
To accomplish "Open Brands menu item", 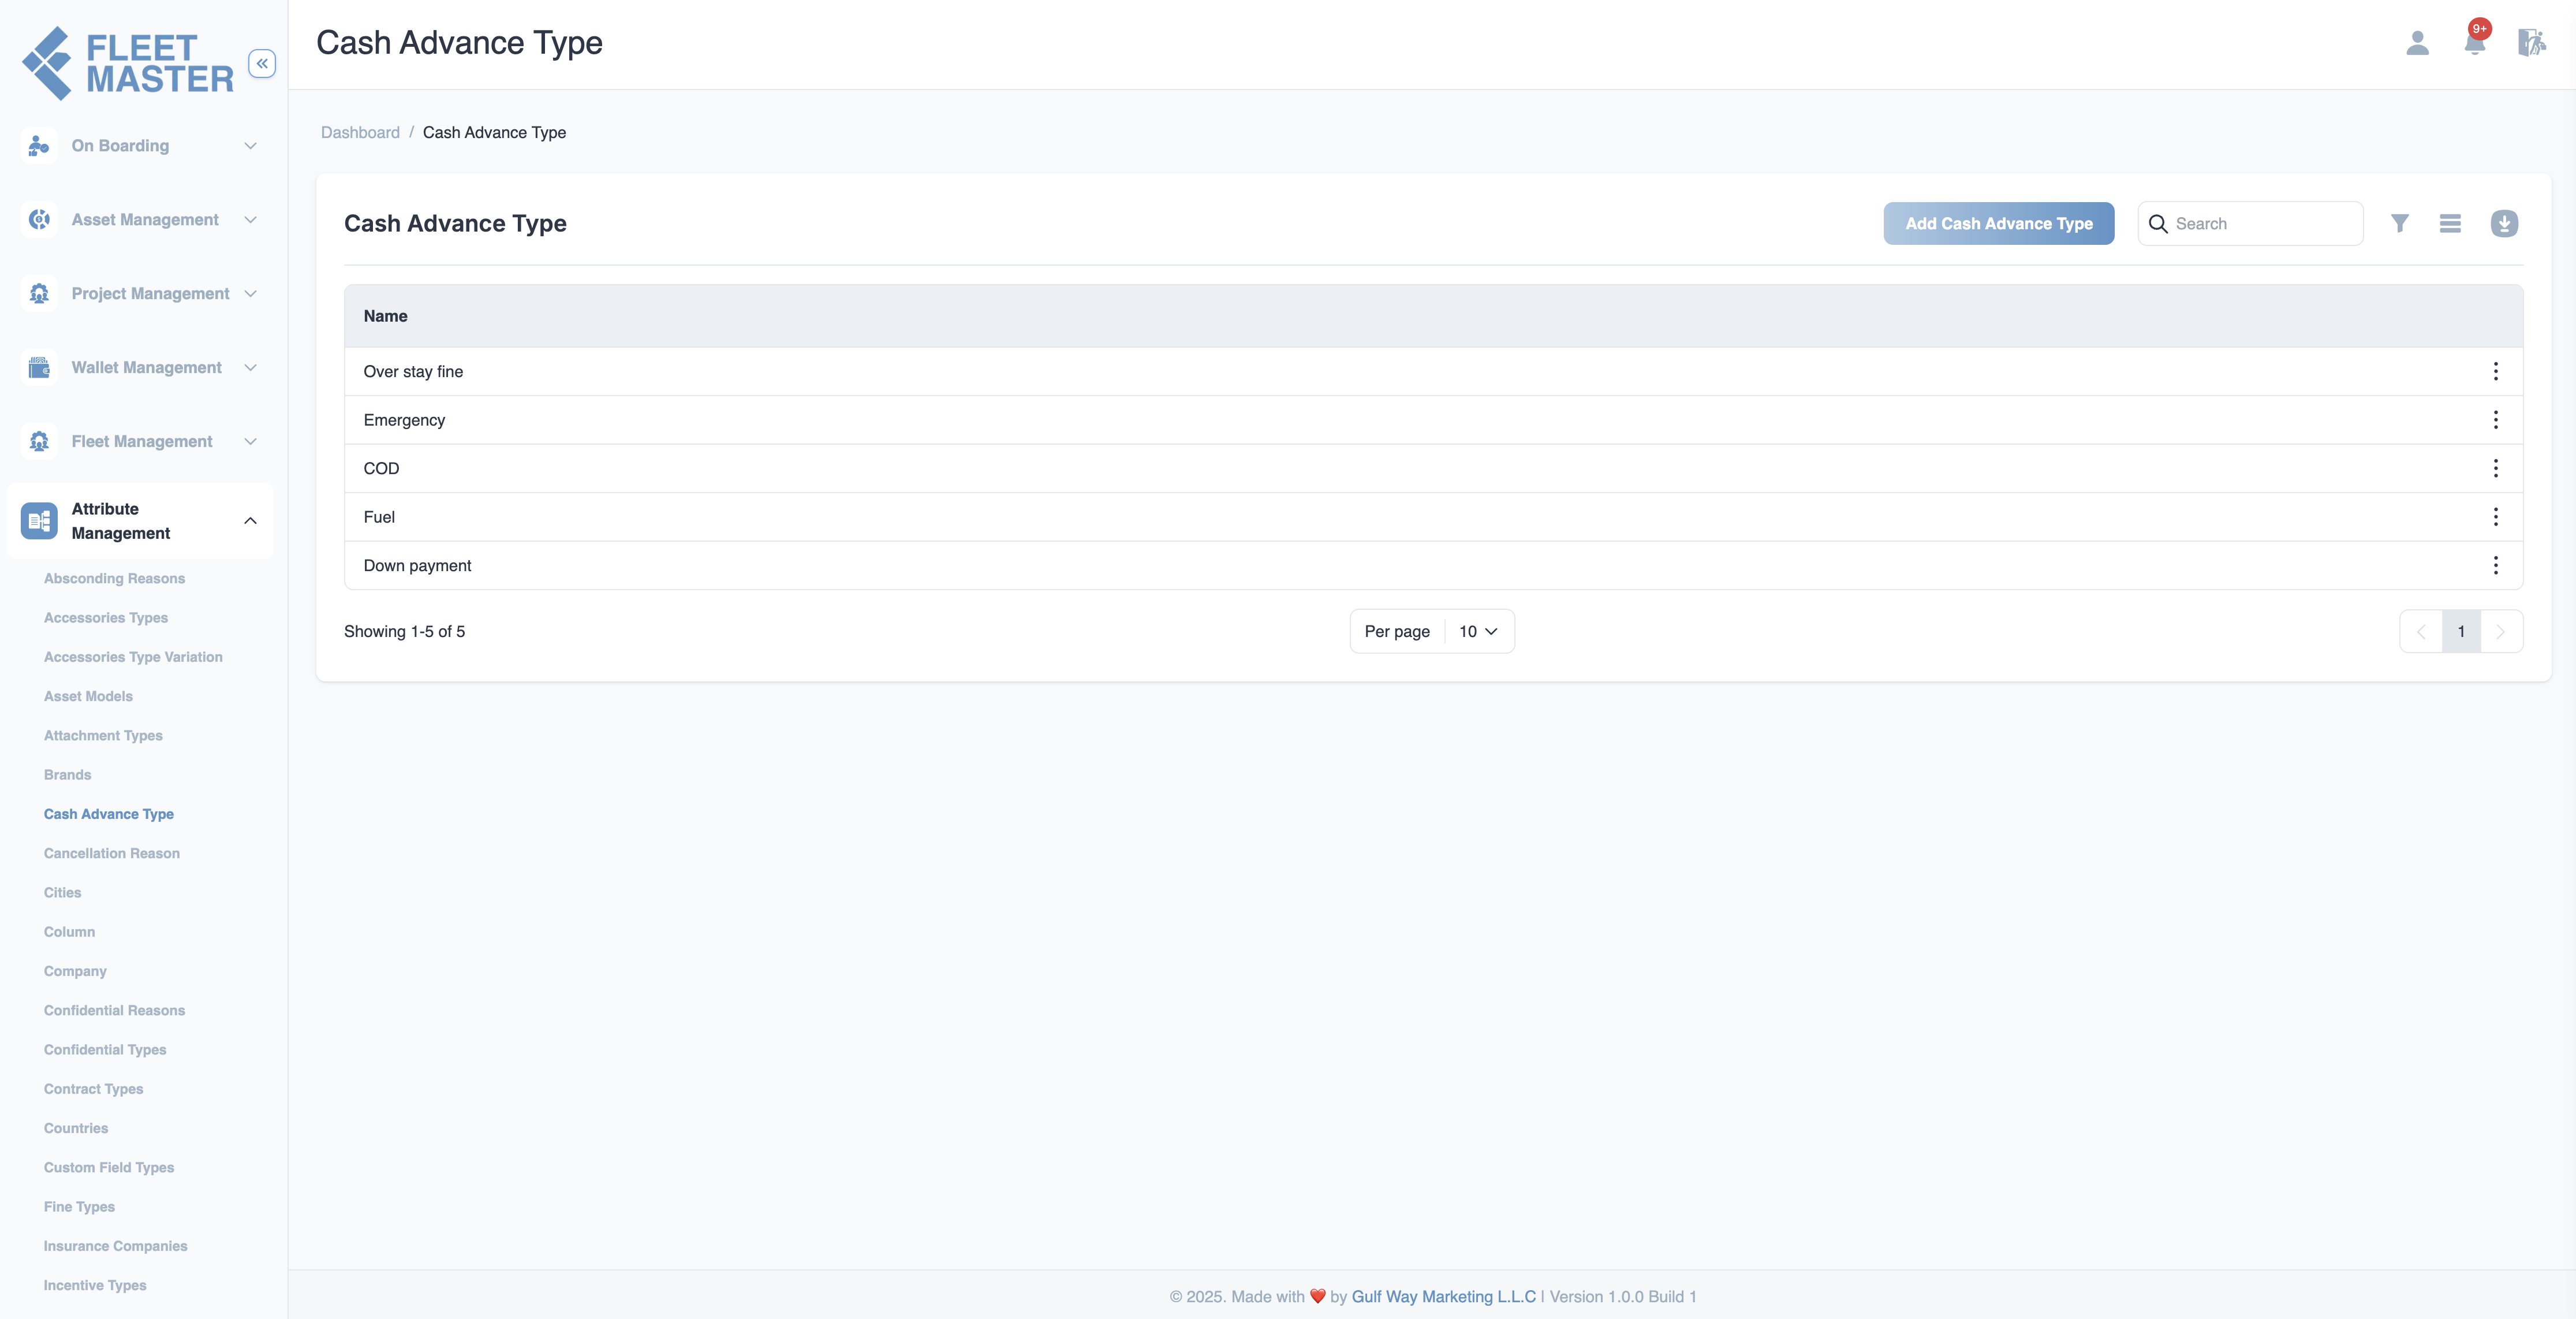I will (67, 775).
